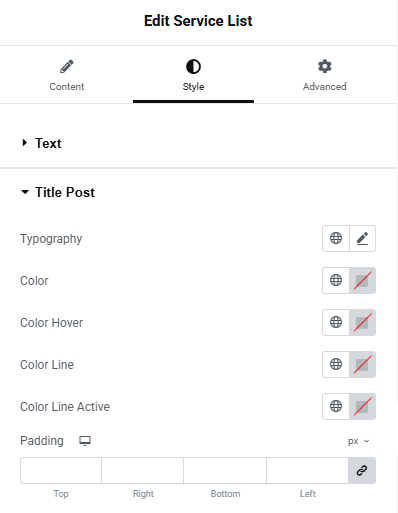Open the Color Line Active swatch picker
The width and height of the screenshot is (398, 513).
click(x=362, y=406)
